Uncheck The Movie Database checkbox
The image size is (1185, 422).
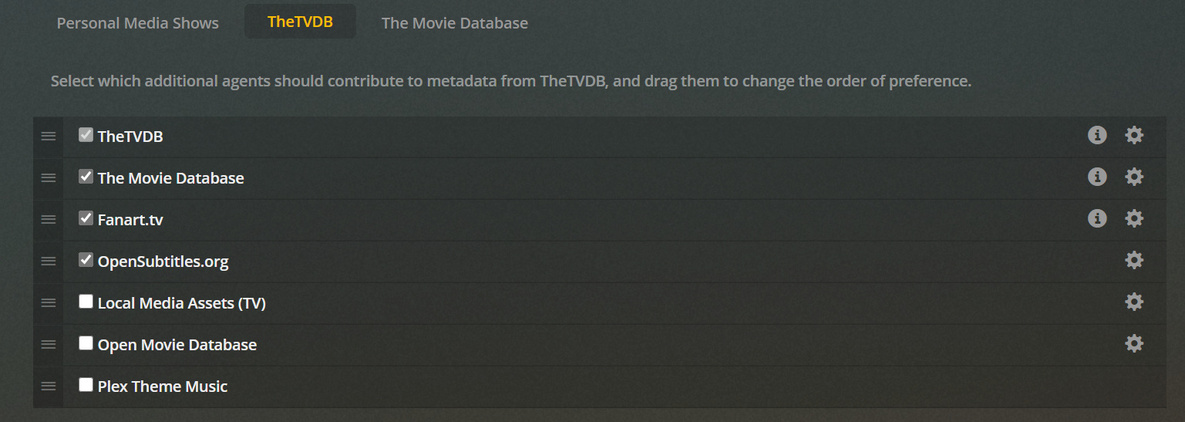(86, 177)
